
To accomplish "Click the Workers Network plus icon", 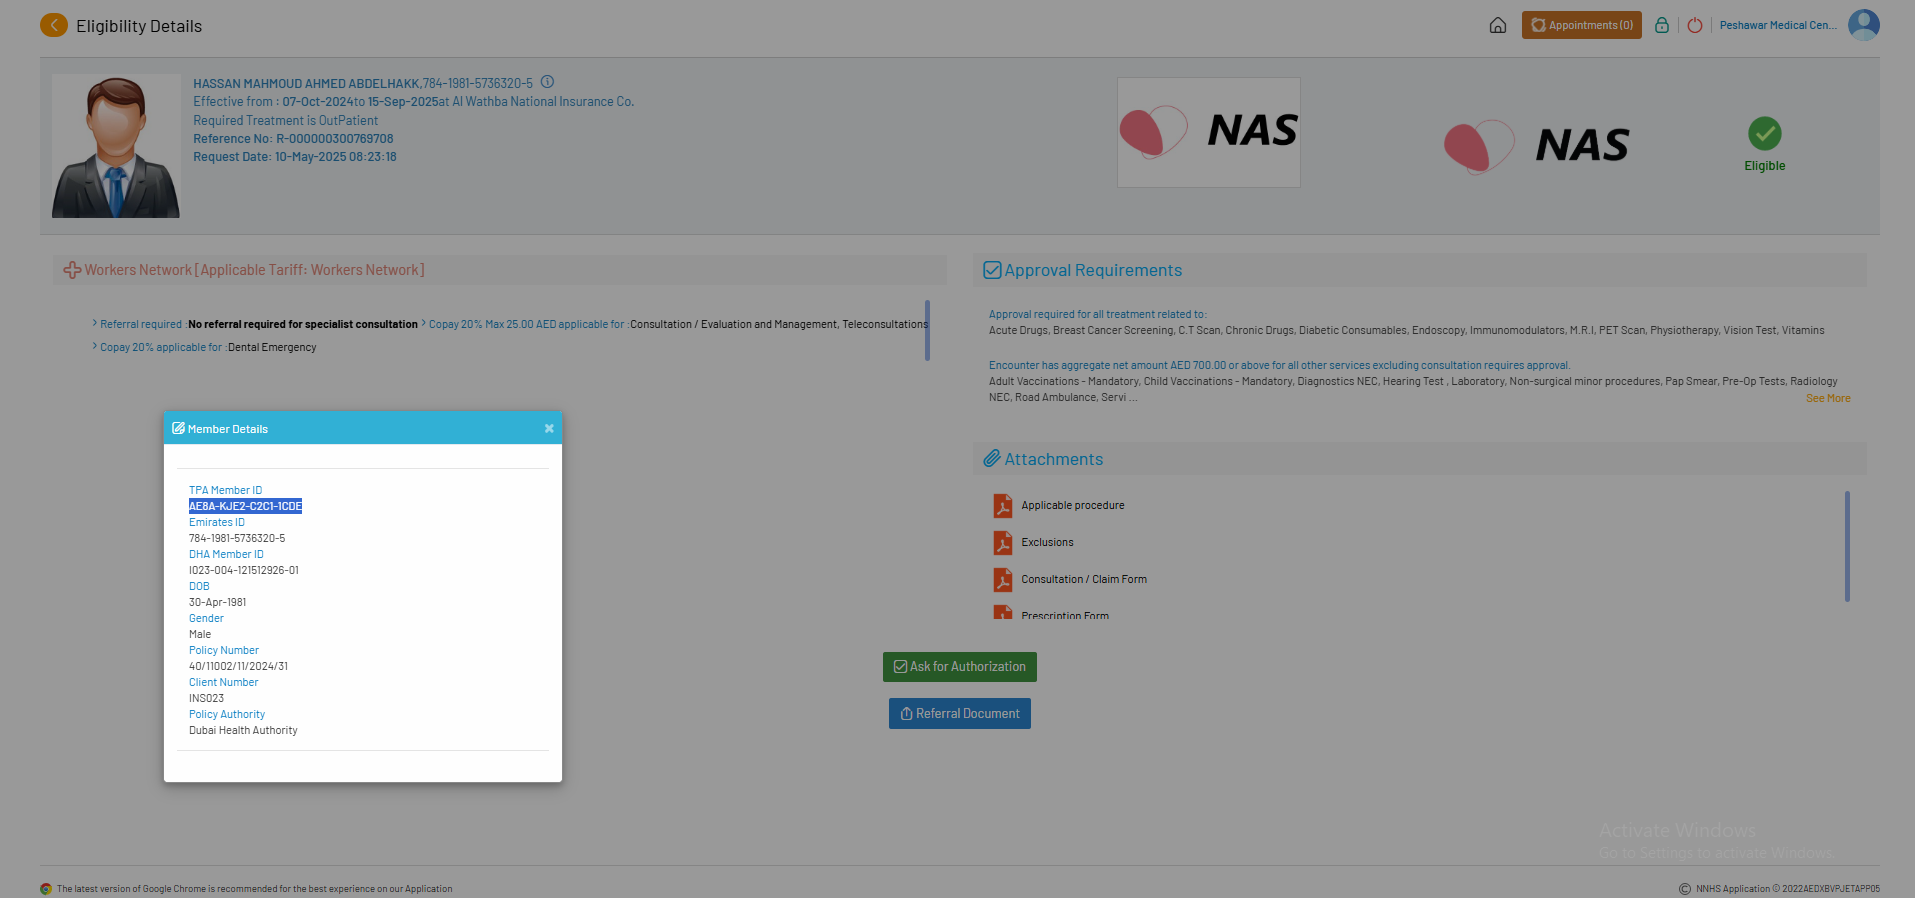I will (x=72, y=270).
